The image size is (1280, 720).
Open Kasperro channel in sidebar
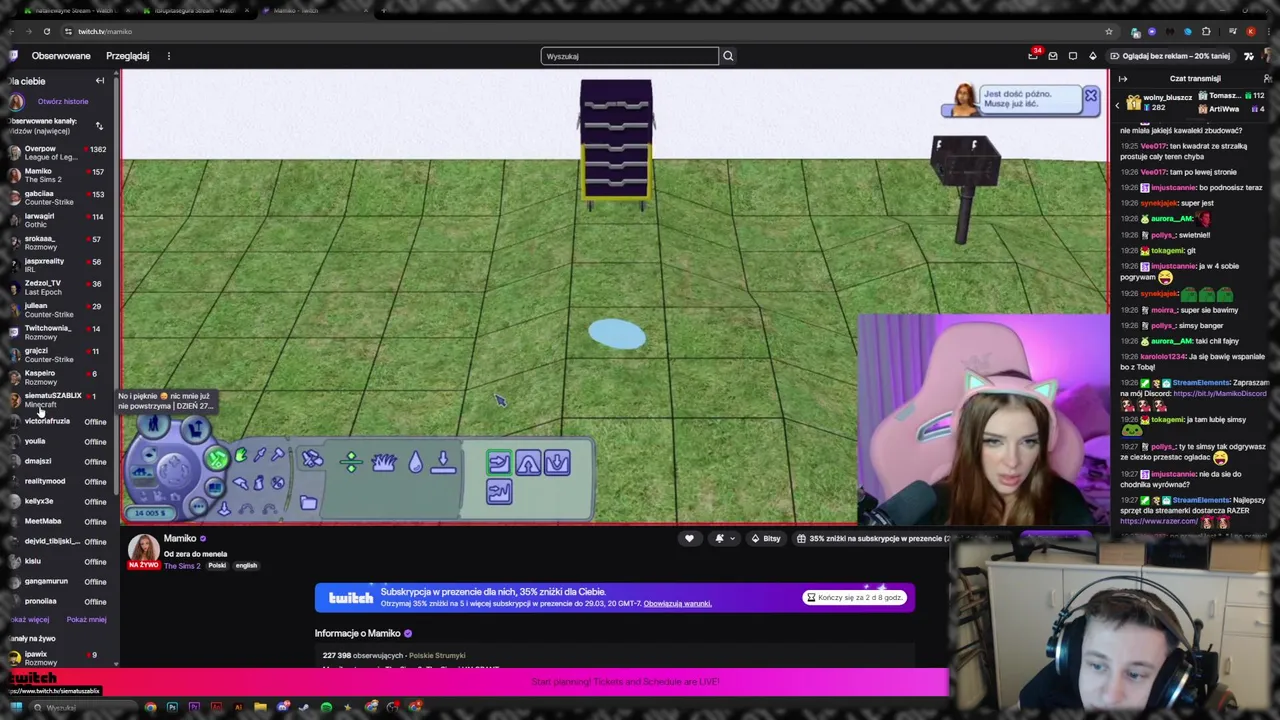[60, 377]
